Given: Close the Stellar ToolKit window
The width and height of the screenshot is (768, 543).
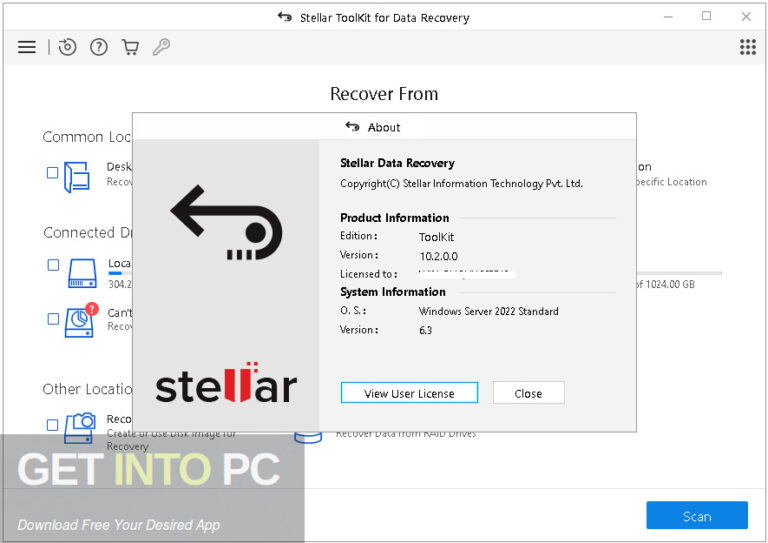Looking at the screenshot, I should [x=746, y=17].
